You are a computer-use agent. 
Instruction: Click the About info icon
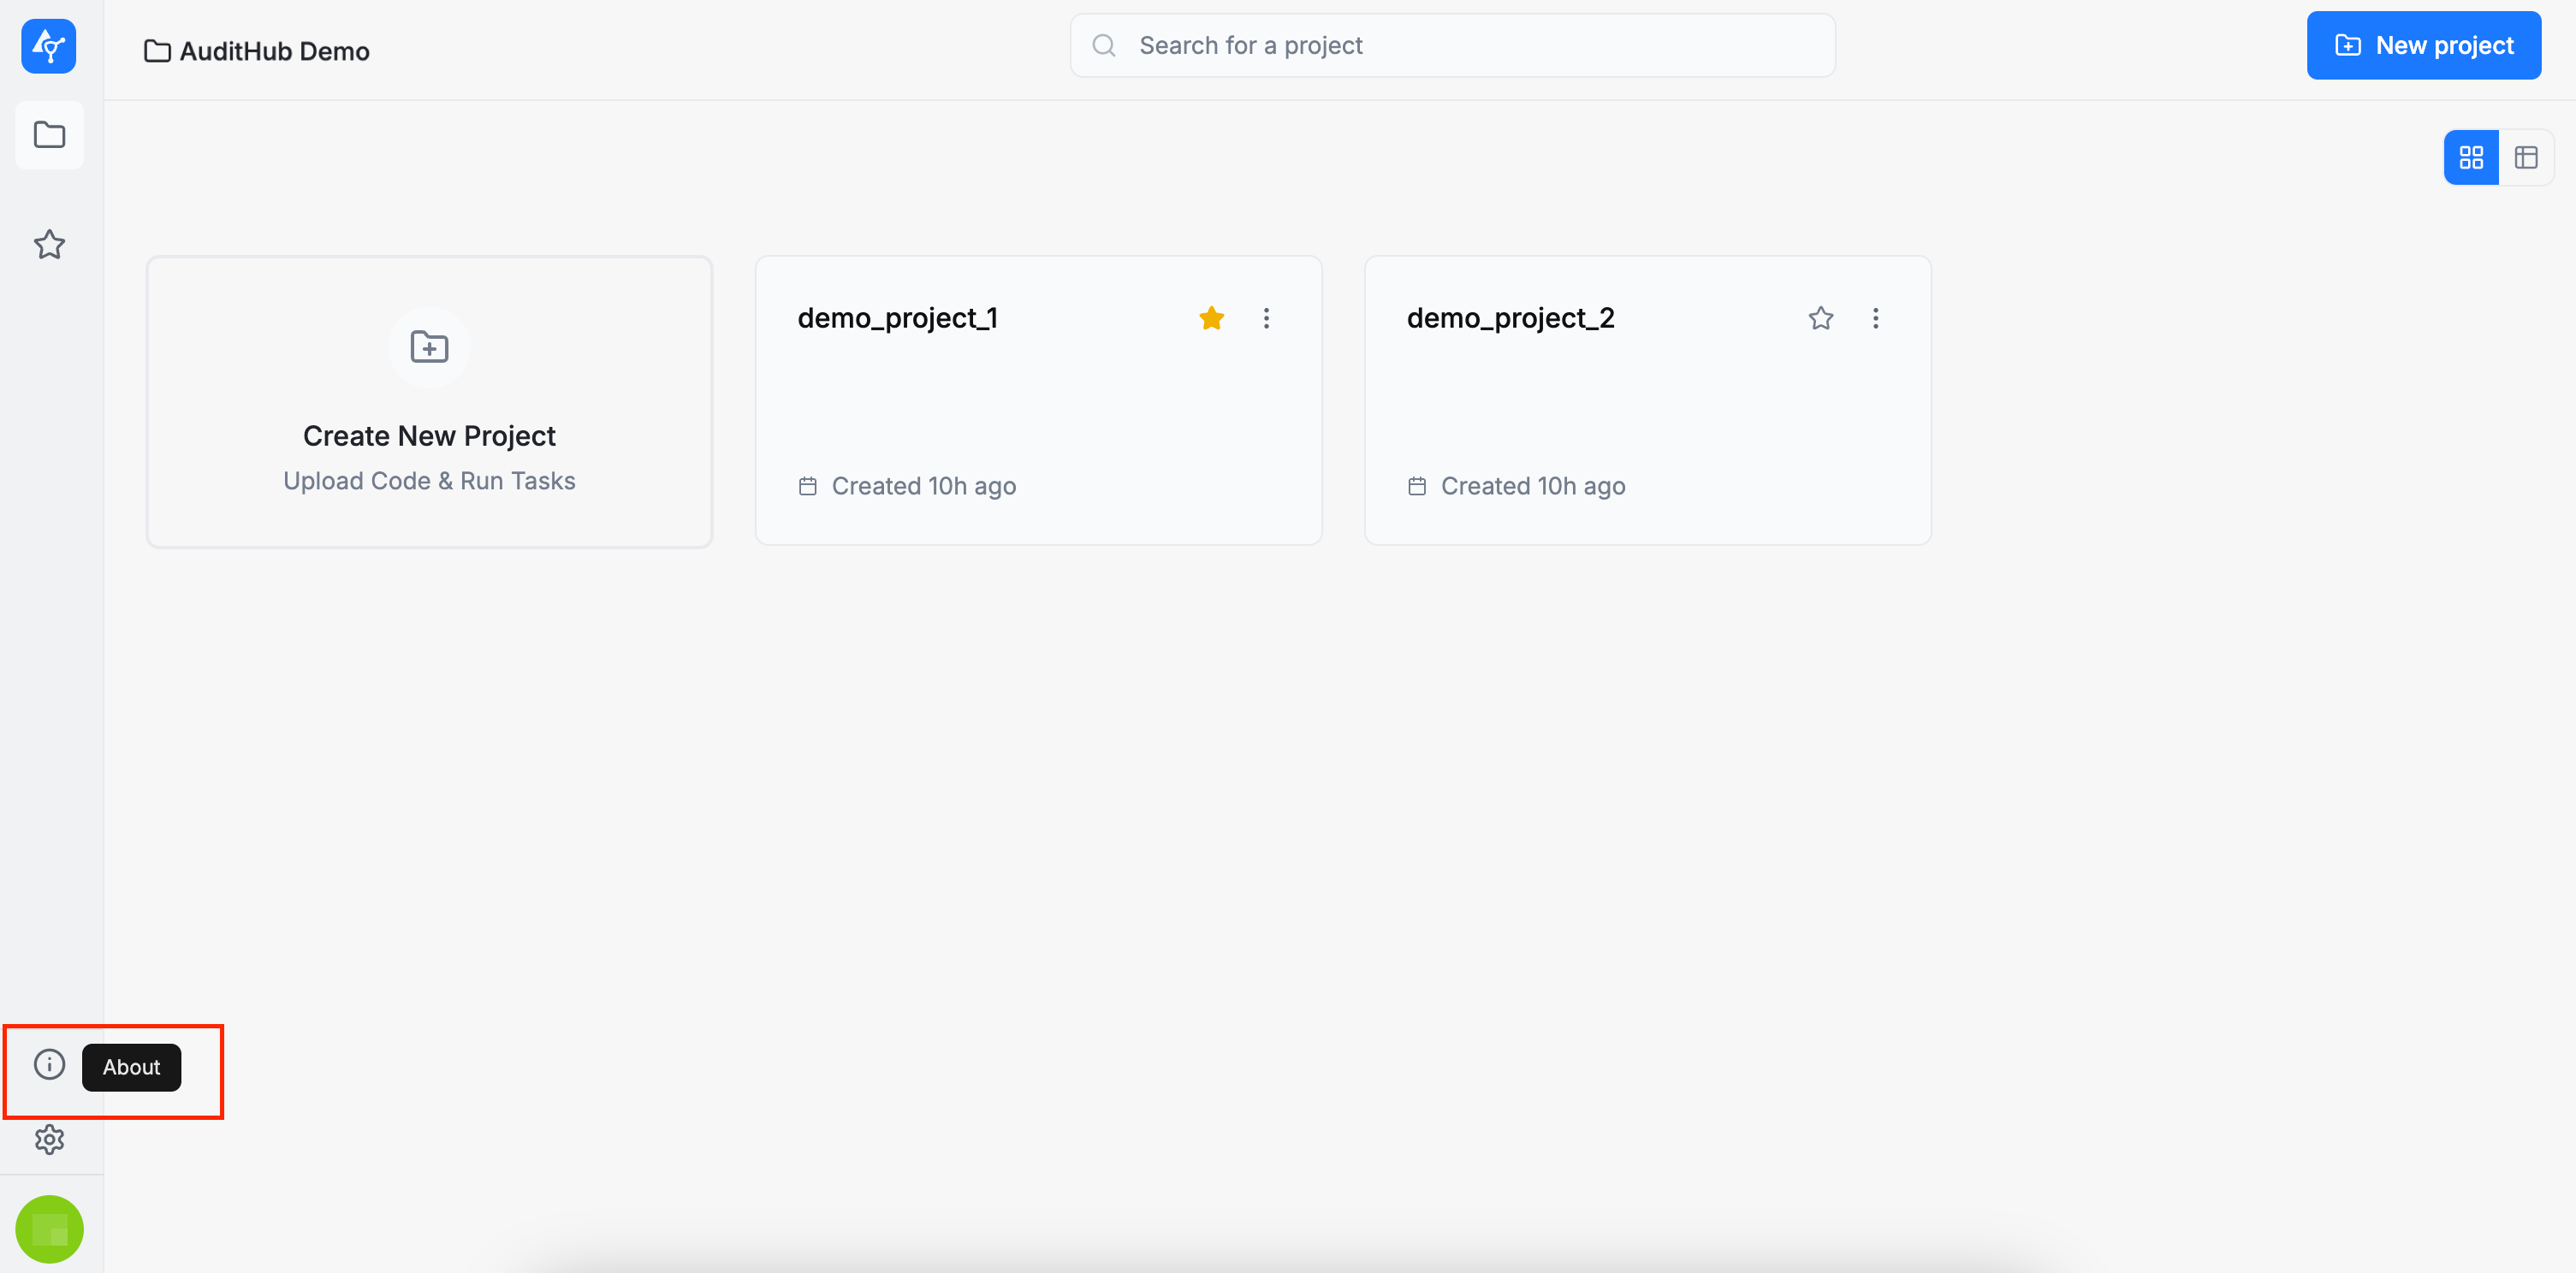[x=49, y=1064]
